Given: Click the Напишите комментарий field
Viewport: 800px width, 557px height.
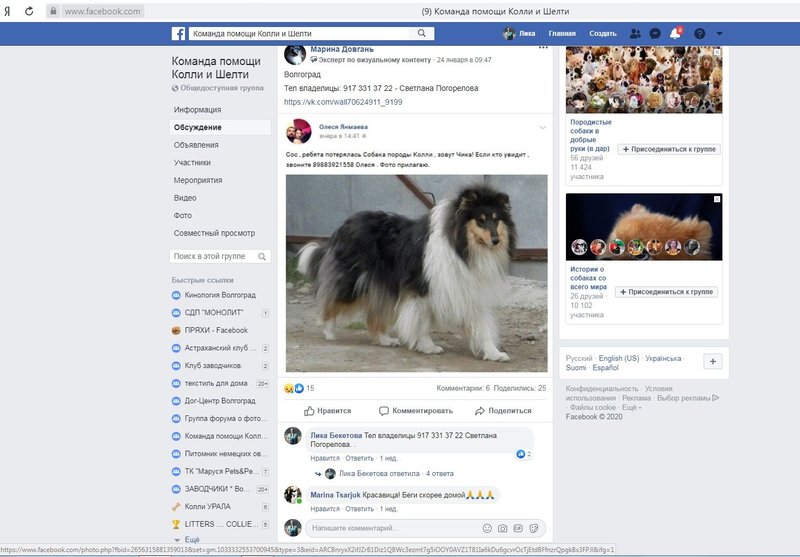Looking at the screenshot, I should [392, 528].
